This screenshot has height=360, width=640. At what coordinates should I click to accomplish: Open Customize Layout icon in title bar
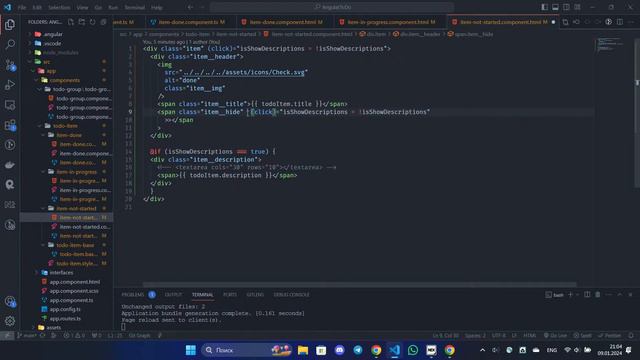pyautogui.click(x=577, y=7)
